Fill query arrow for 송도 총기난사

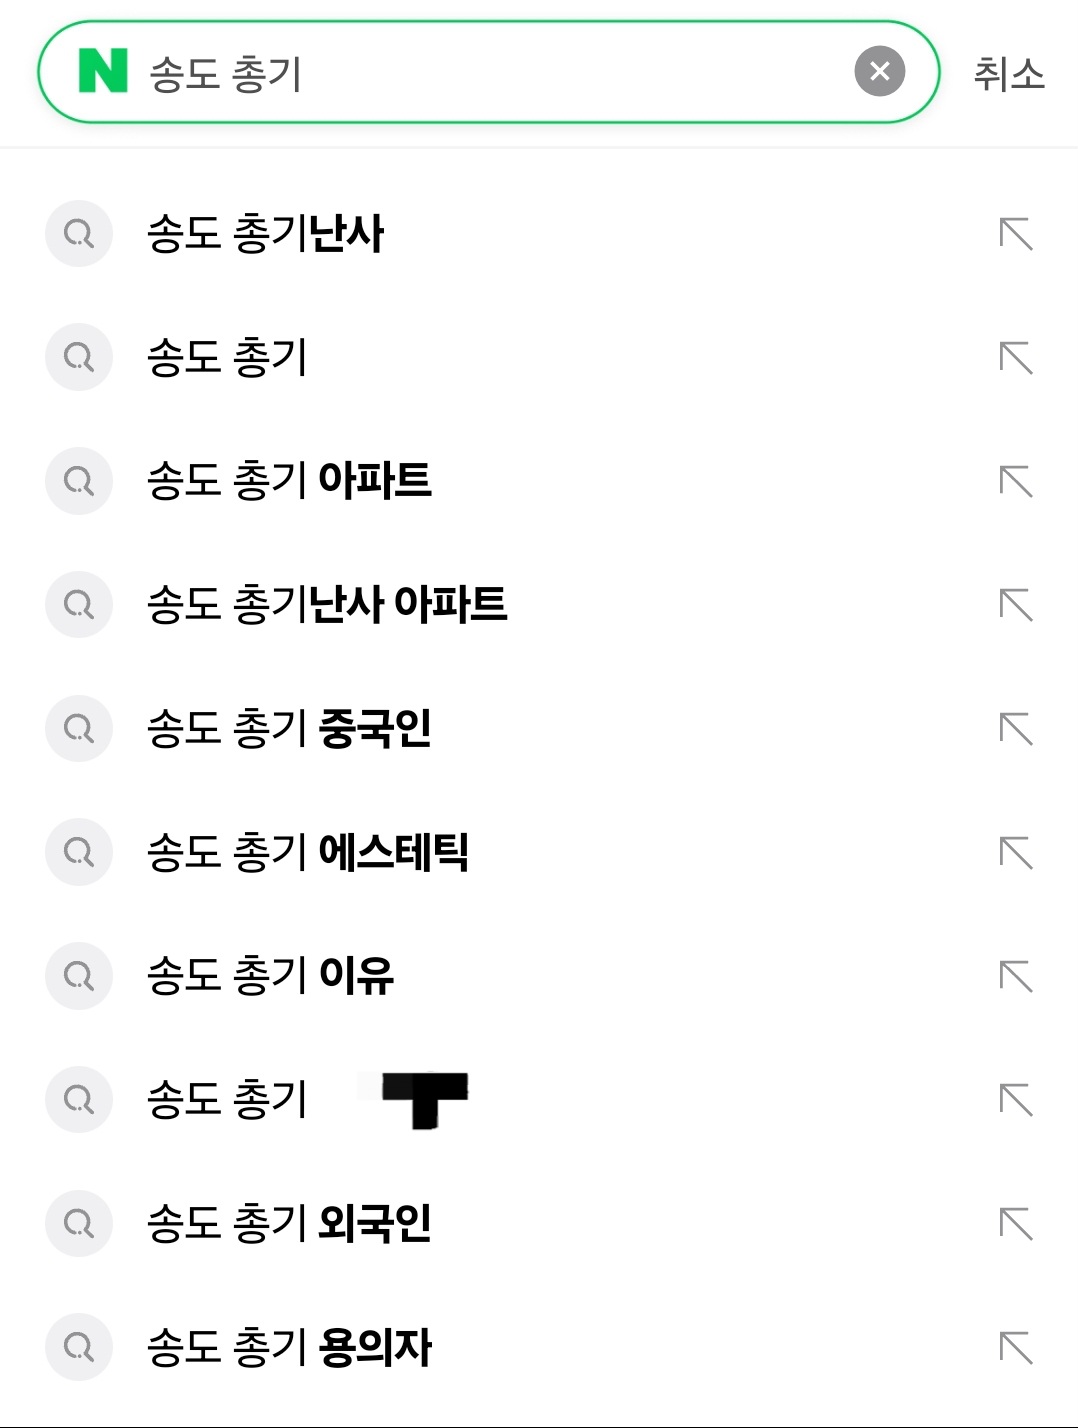pos(1015,234)
